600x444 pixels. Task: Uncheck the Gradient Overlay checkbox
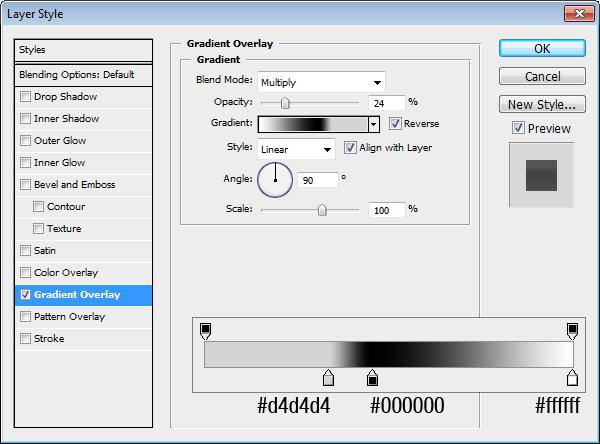pos(25,295)
